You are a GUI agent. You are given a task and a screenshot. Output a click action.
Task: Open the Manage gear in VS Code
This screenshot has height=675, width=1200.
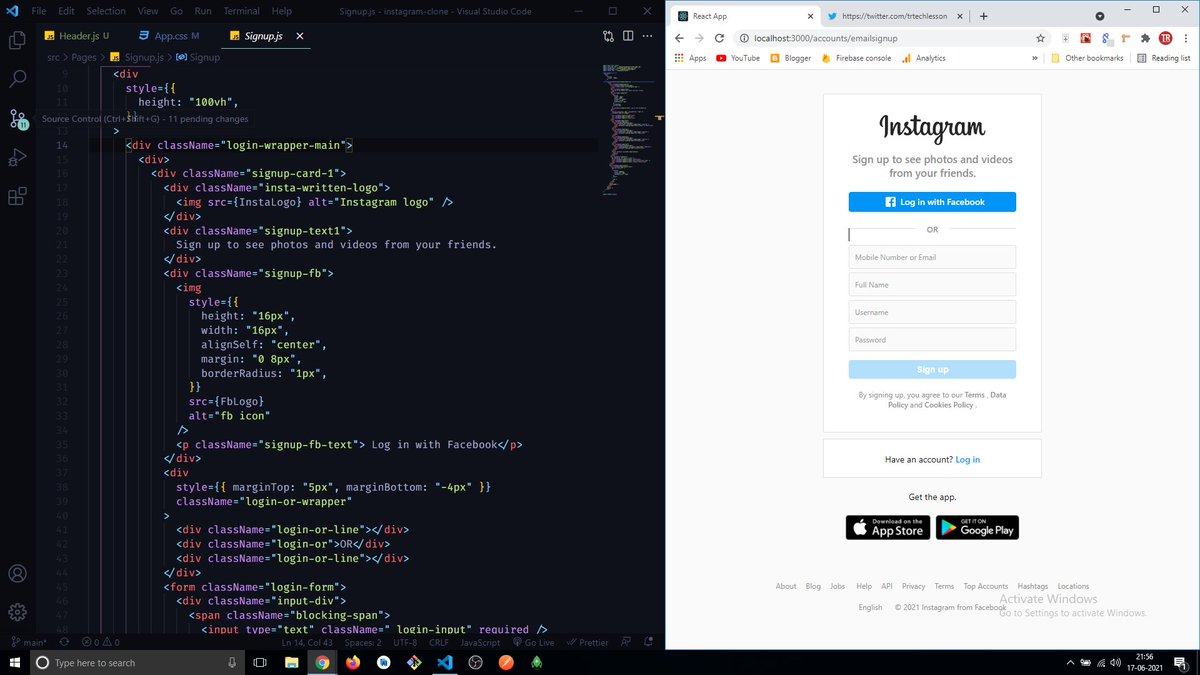17,612
